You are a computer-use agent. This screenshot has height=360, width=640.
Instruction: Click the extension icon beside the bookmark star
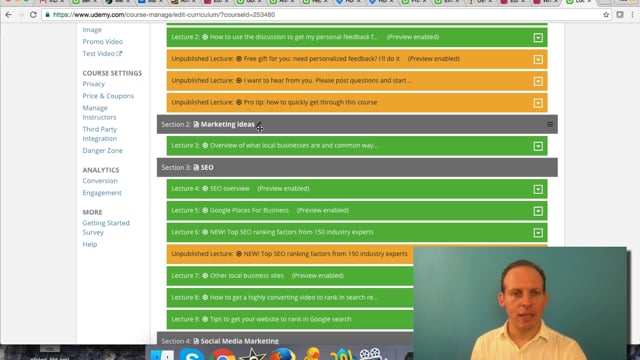tap(620, 15)
